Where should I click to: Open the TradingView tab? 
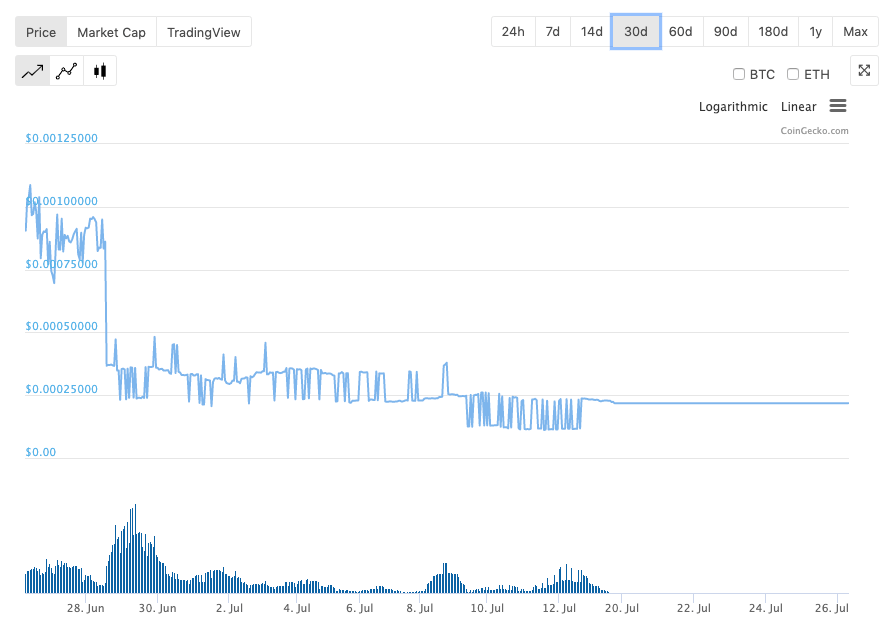point(204,32)
